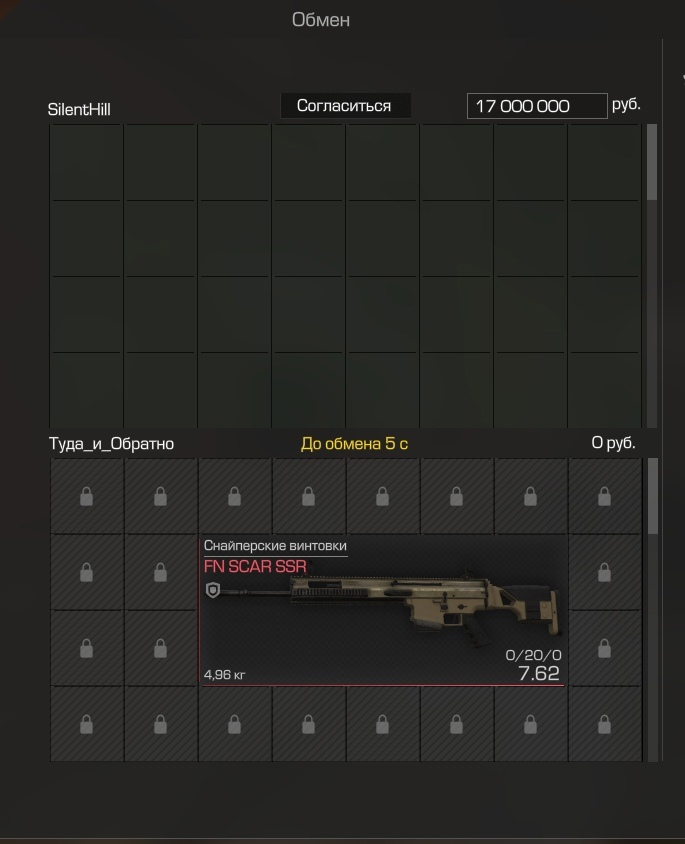685x844 pixels.
Task: Click the top-left padlock icon in lower grid
Action: coord(87,496)
